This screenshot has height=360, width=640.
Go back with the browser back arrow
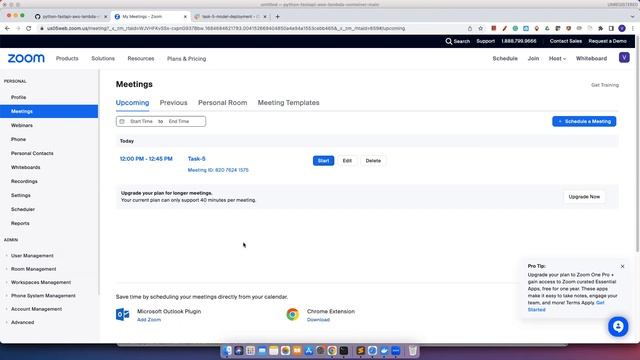tap(7, 28)
